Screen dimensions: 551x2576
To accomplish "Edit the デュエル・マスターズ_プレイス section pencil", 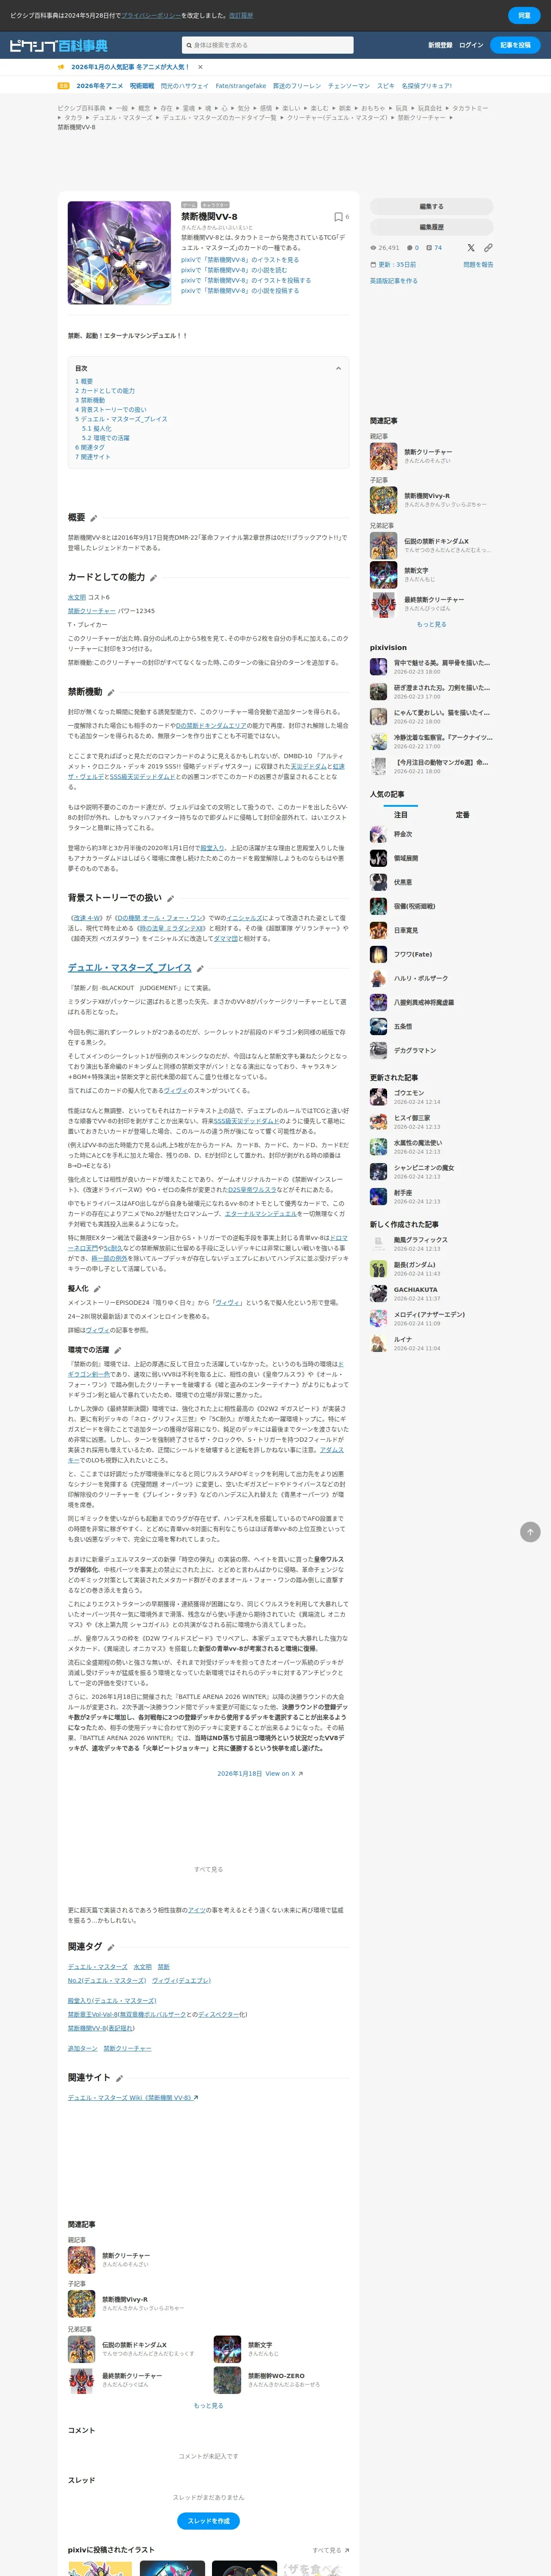I will (x=200, y=968).
